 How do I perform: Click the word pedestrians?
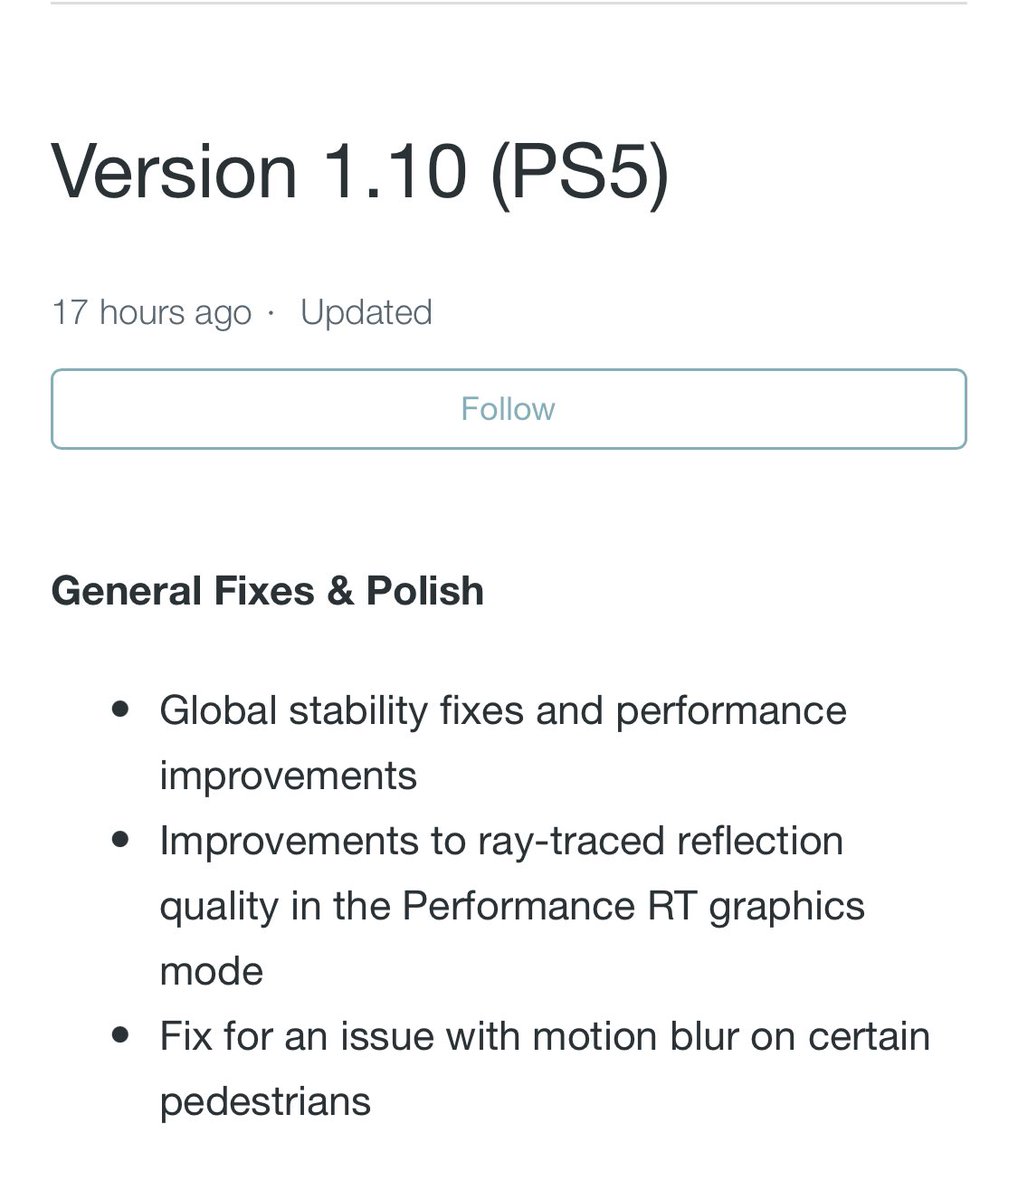(265, 1102)
